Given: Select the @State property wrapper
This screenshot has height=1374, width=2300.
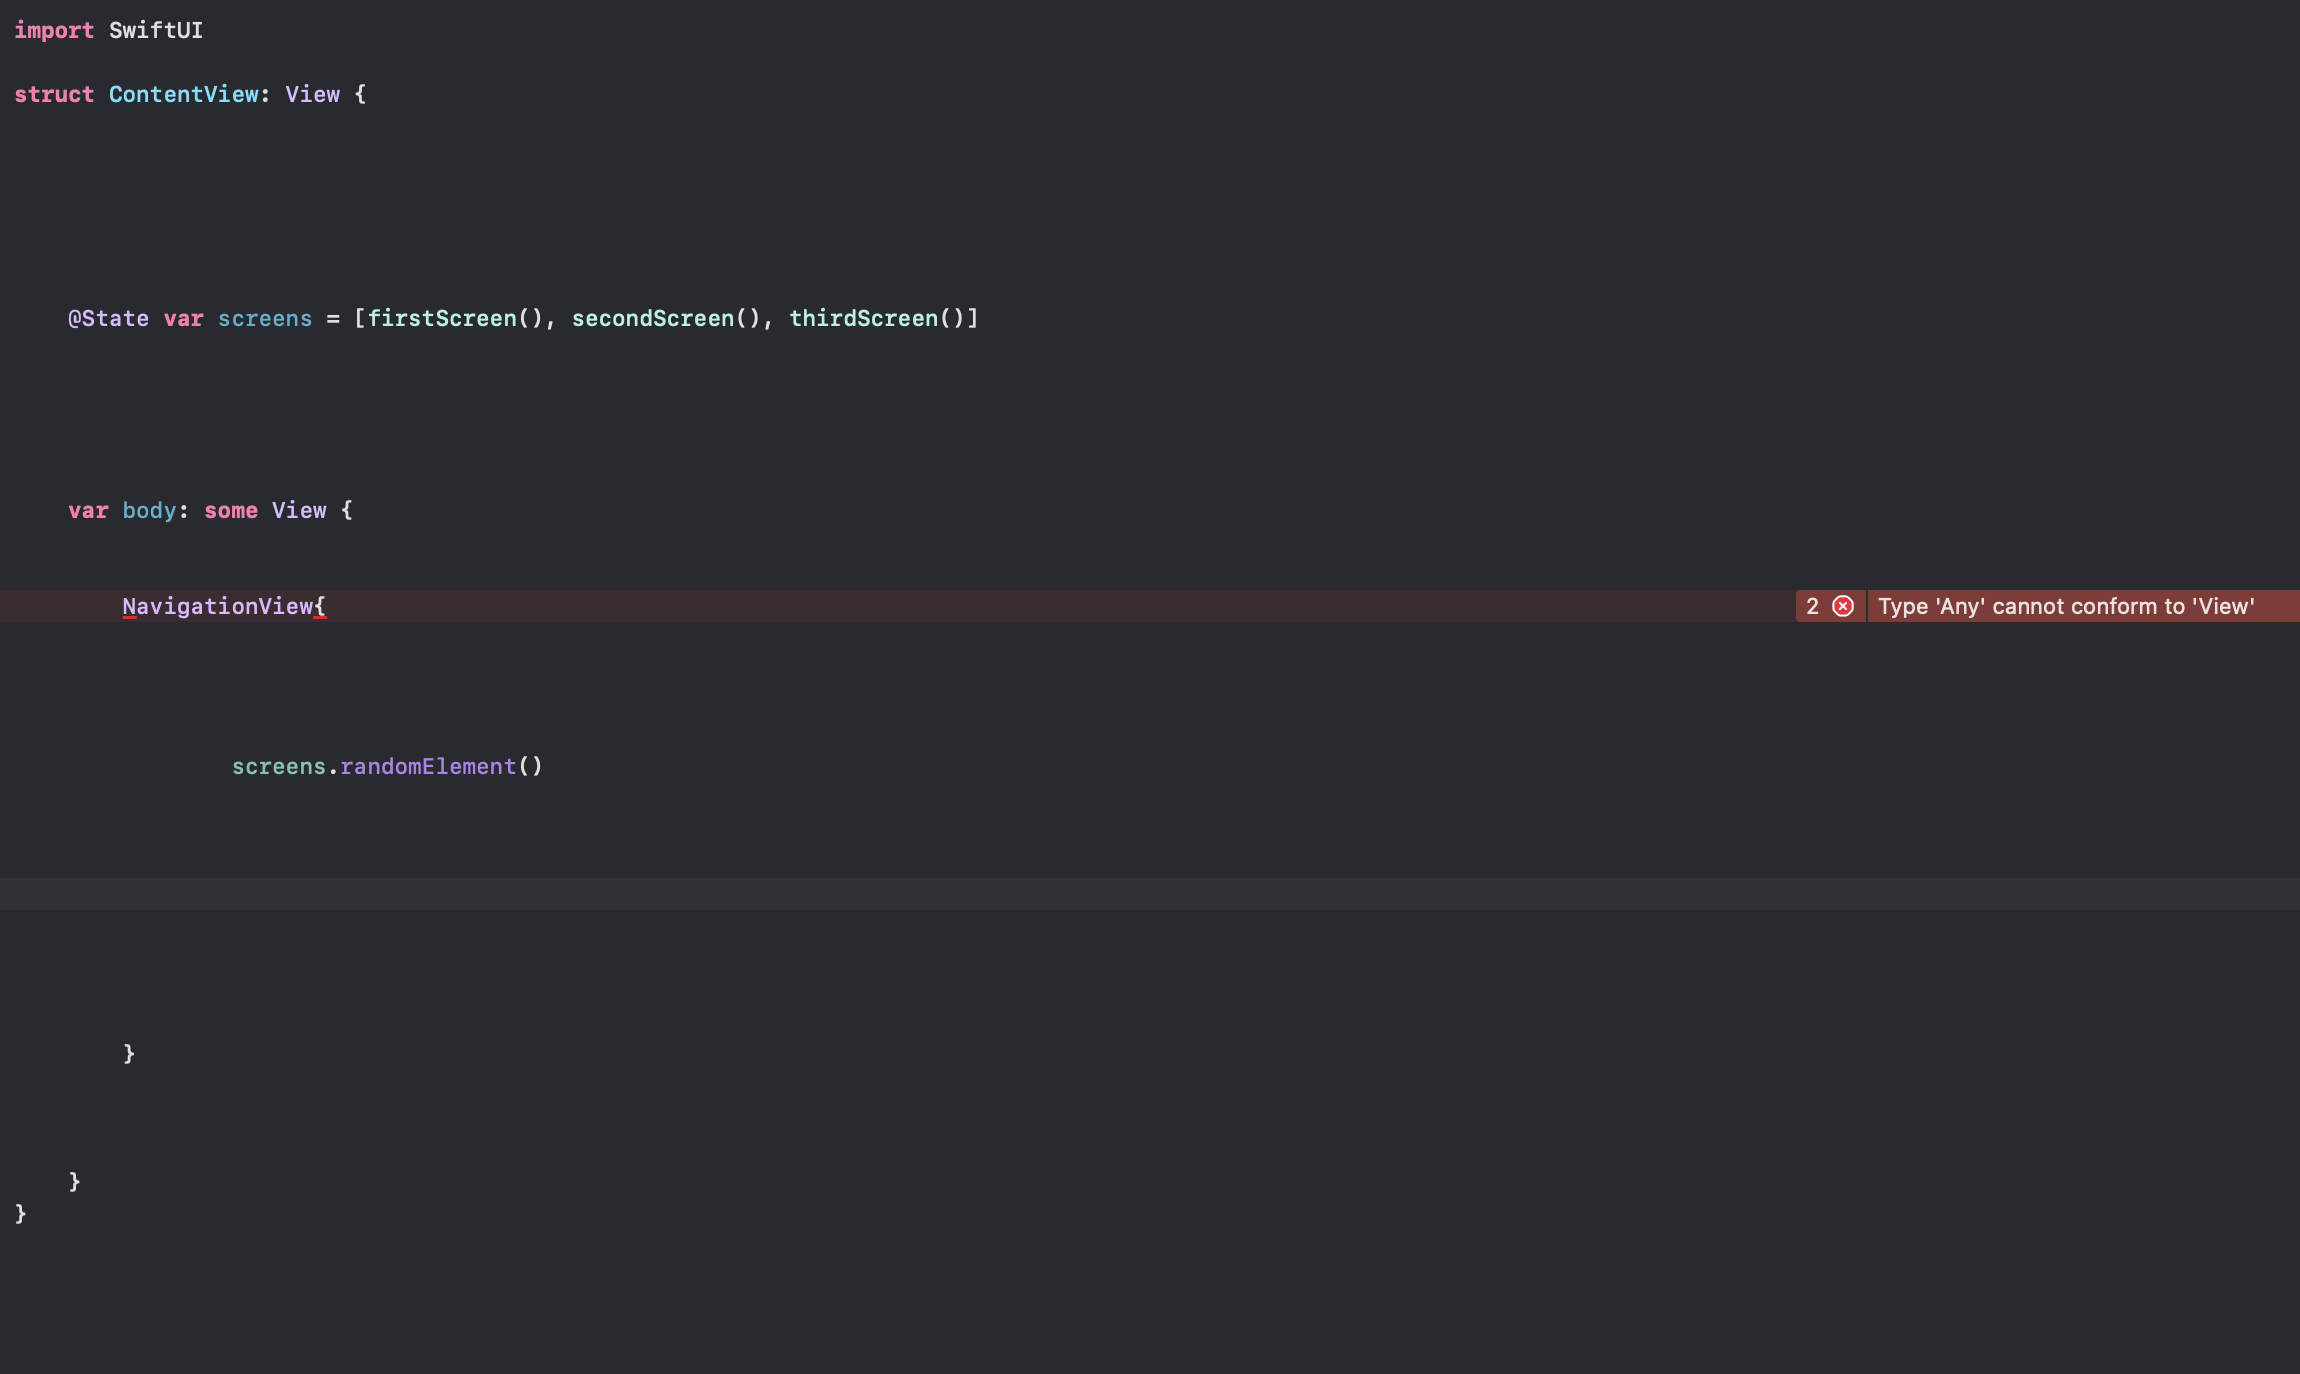Looking at the screenshot, I should click(108, 318).
